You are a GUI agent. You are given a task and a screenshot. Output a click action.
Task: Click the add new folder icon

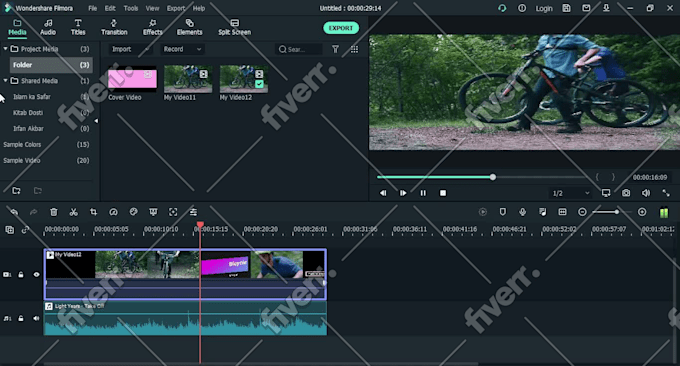pos(16,191)
